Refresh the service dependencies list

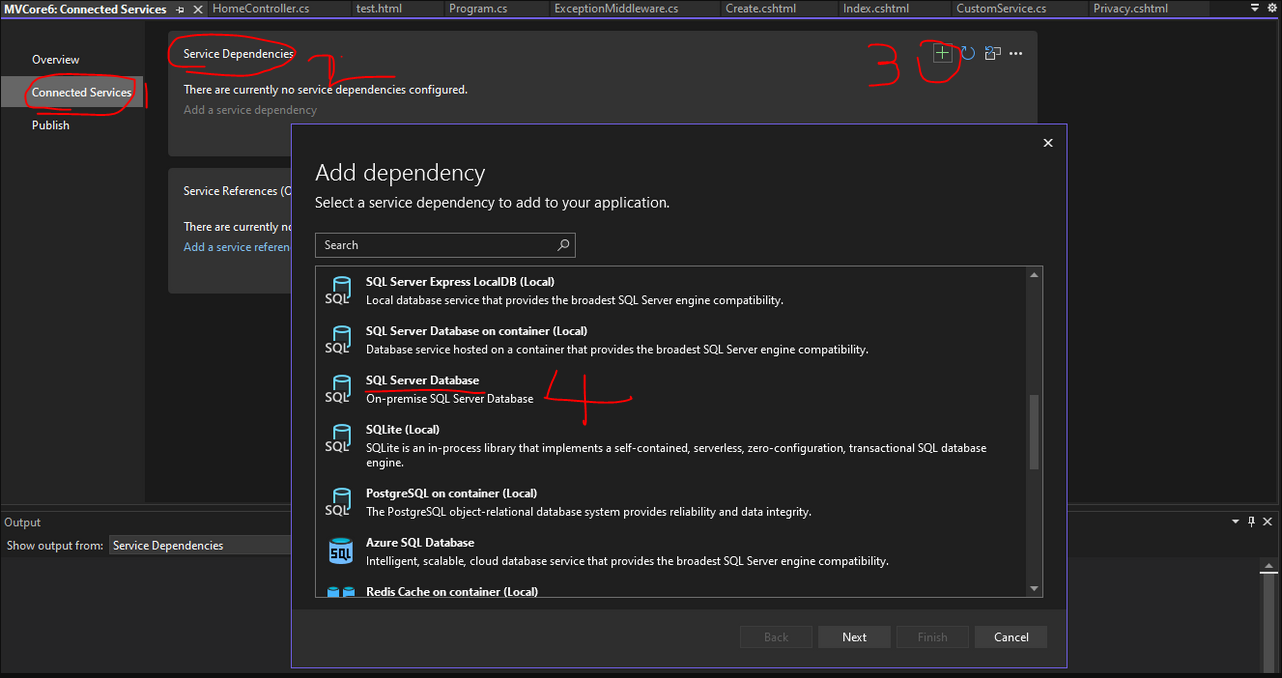(967, 53)
